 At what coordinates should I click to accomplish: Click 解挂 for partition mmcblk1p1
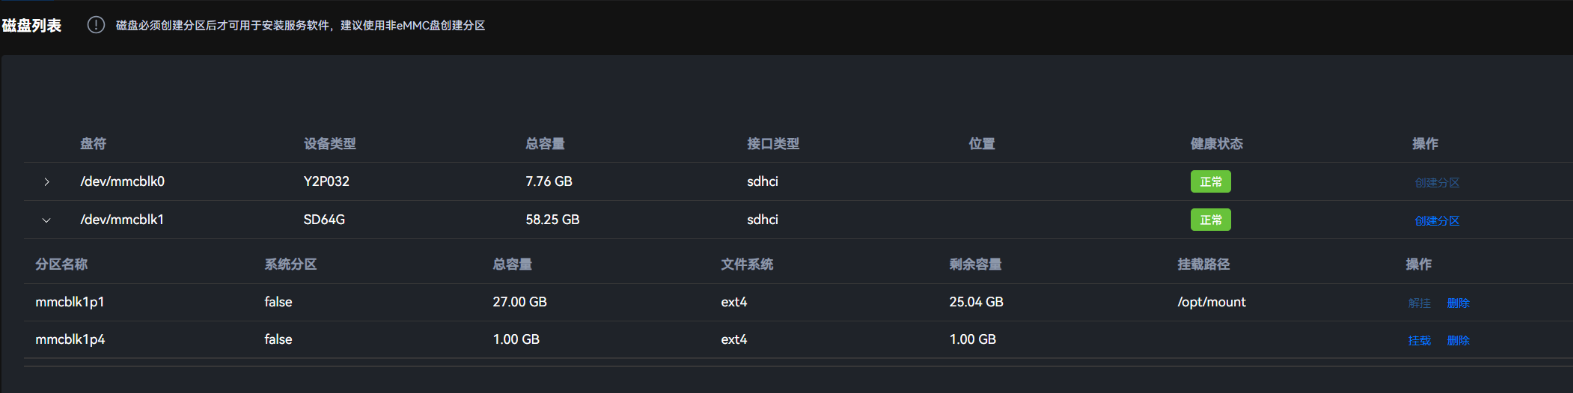(1419, 303)
